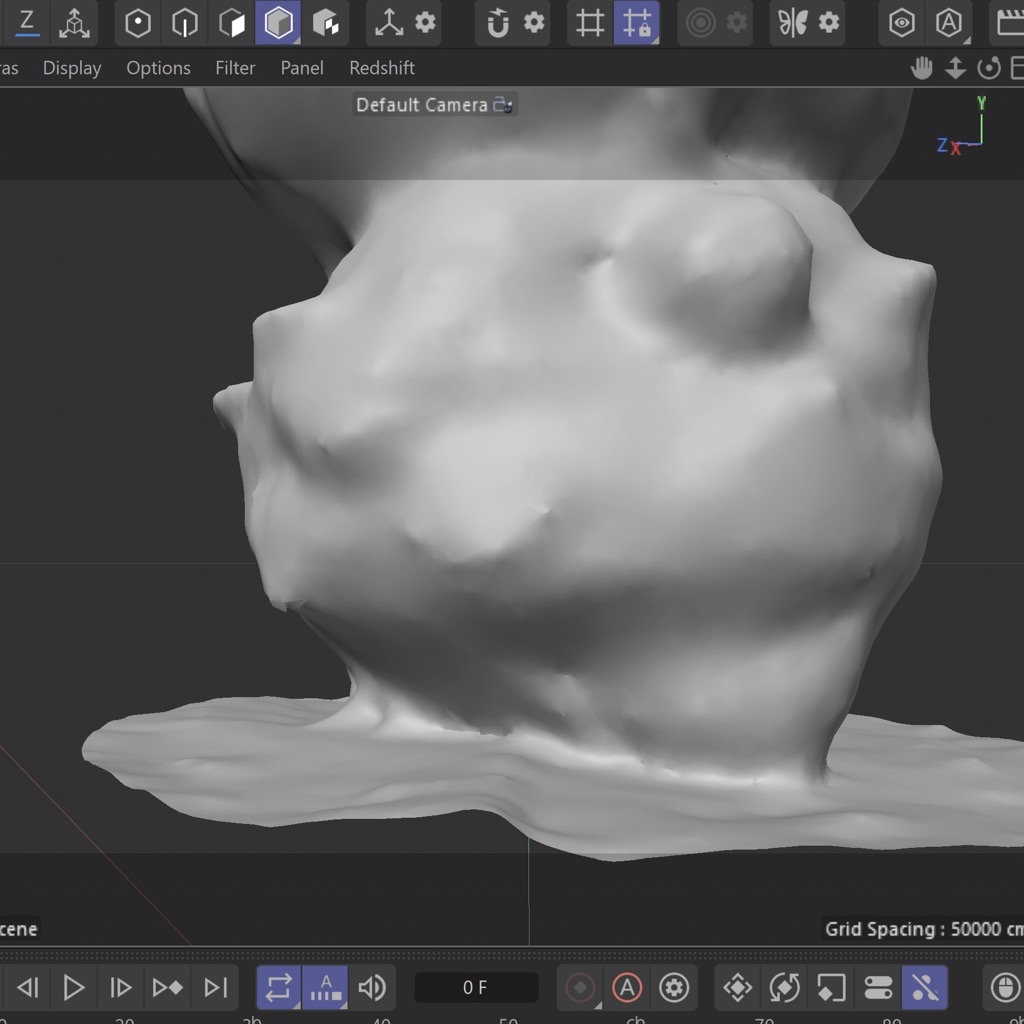The width and height of the screenshot is (1024, 1024).
Task: Jump to the end of animation
Action: click(x=215, y=988)
